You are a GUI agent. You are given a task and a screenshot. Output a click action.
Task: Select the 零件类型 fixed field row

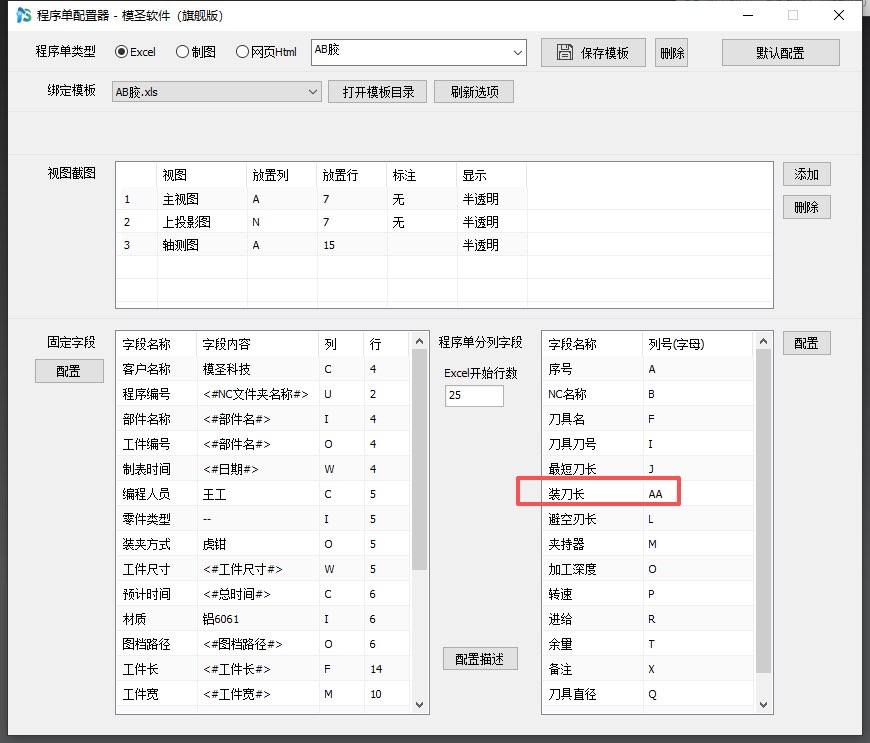[x=264, y=519]
